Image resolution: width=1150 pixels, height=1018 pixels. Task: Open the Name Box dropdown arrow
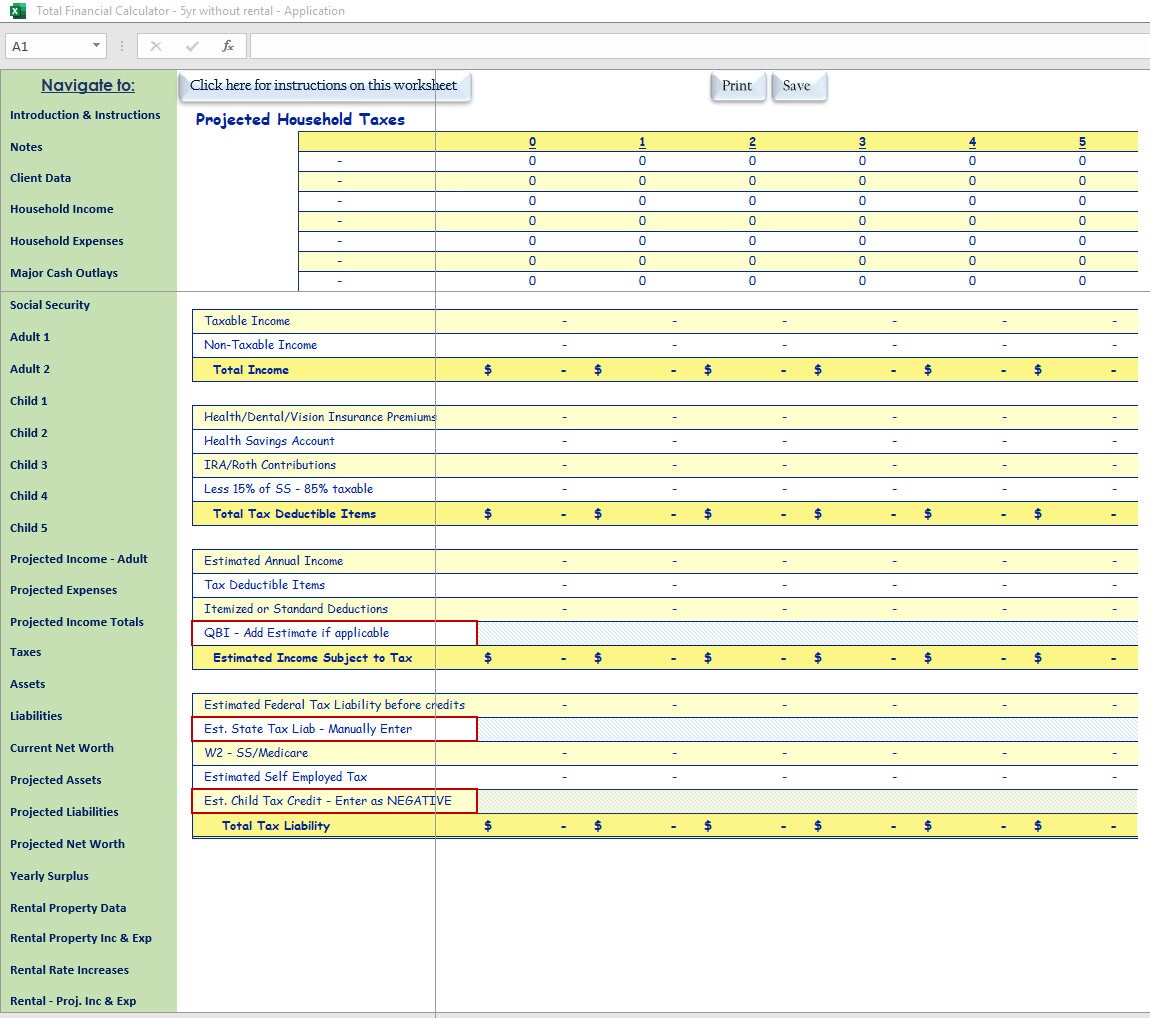click(x=96, y=45)
